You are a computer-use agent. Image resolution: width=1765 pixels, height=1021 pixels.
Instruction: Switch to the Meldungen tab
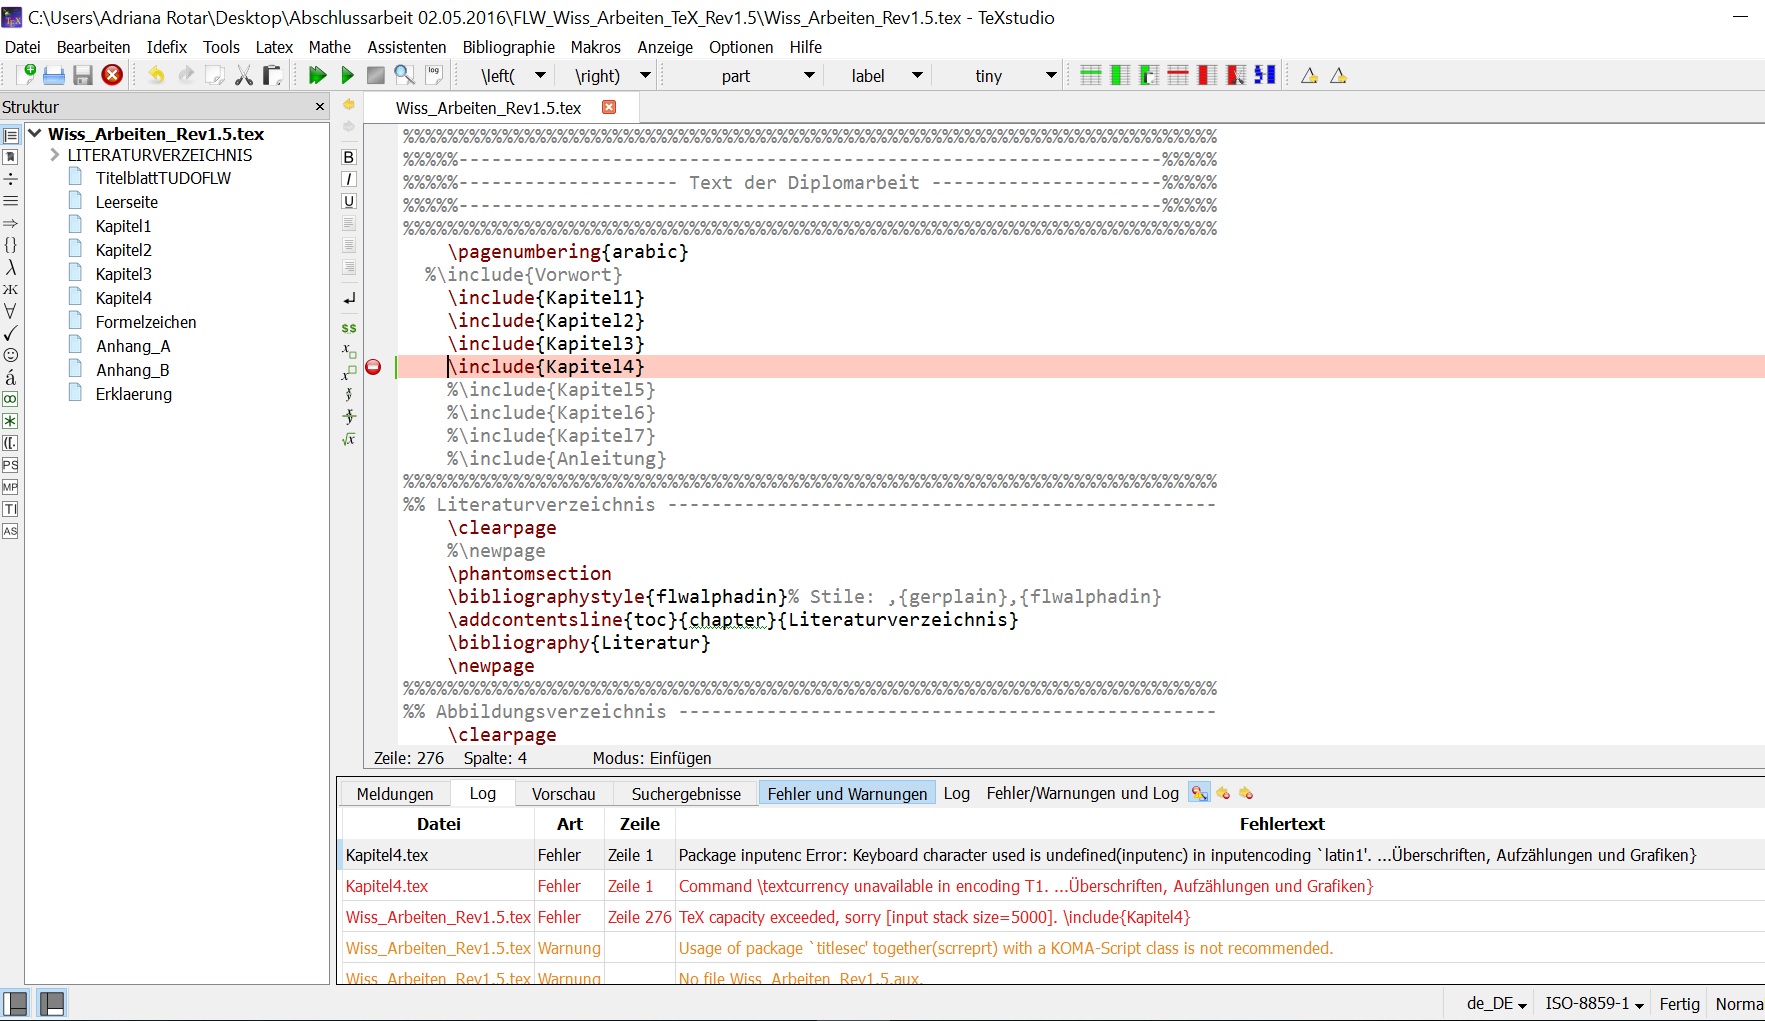(x=395, y=793)
